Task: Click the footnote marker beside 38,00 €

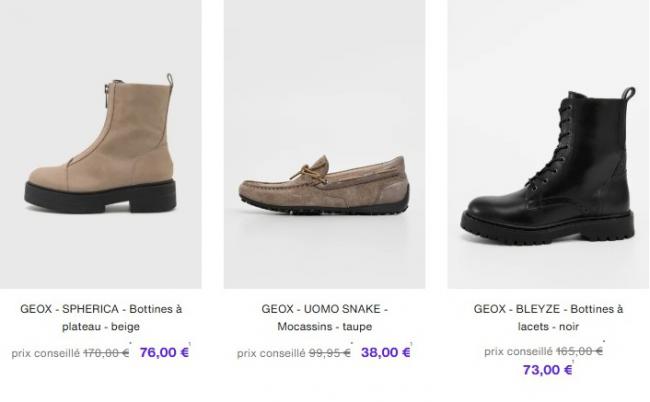Action: tap(413, 345)
